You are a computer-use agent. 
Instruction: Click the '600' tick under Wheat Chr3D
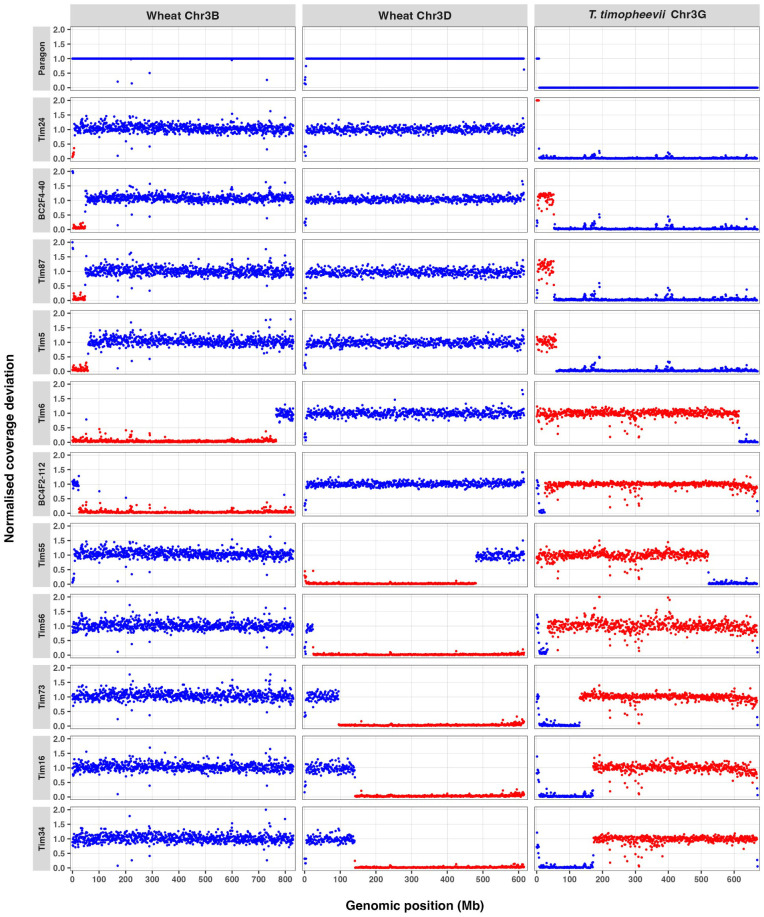(518, 879)
